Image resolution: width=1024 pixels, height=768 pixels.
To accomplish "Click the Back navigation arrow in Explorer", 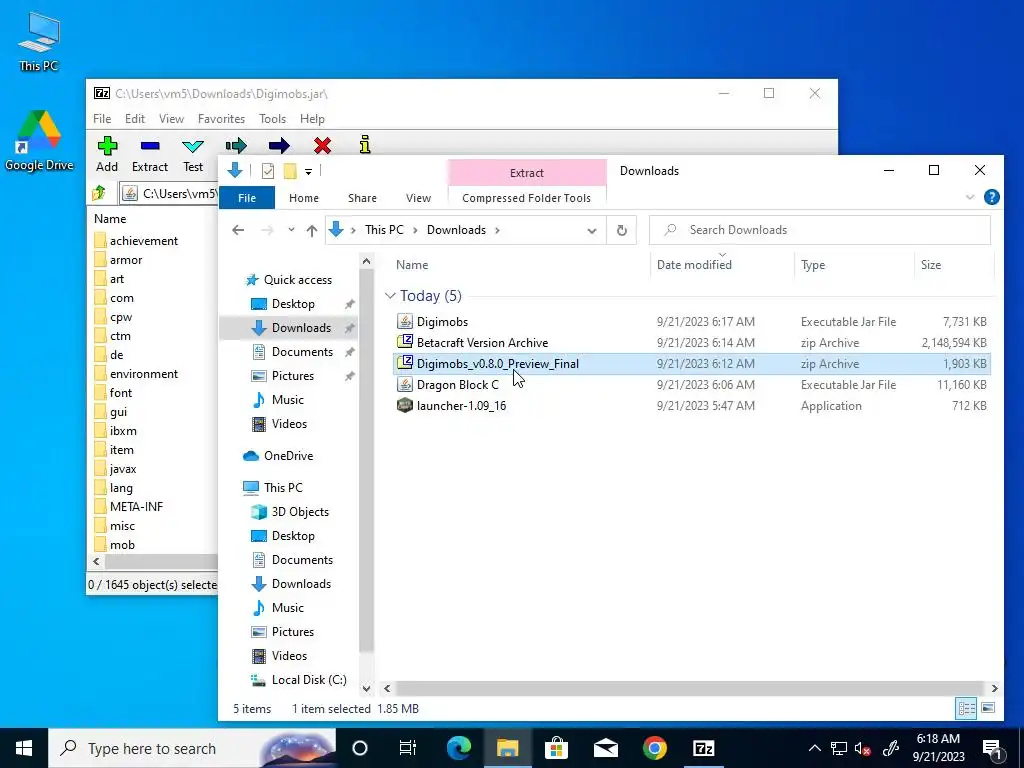I will click(238, 230).
